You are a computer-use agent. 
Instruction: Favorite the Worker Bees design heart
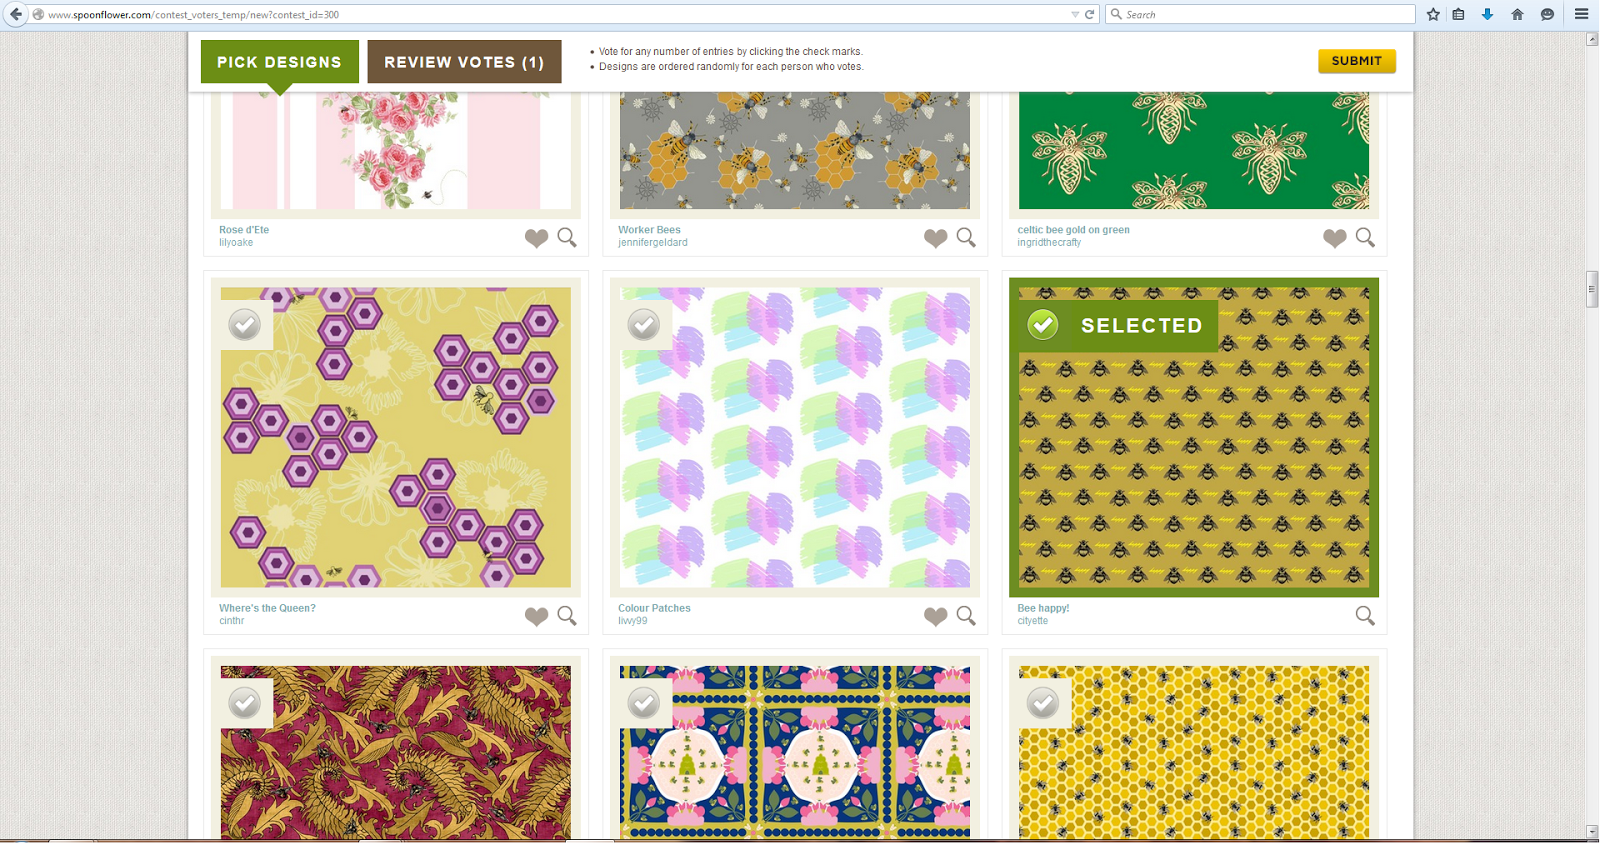point(936,238)
